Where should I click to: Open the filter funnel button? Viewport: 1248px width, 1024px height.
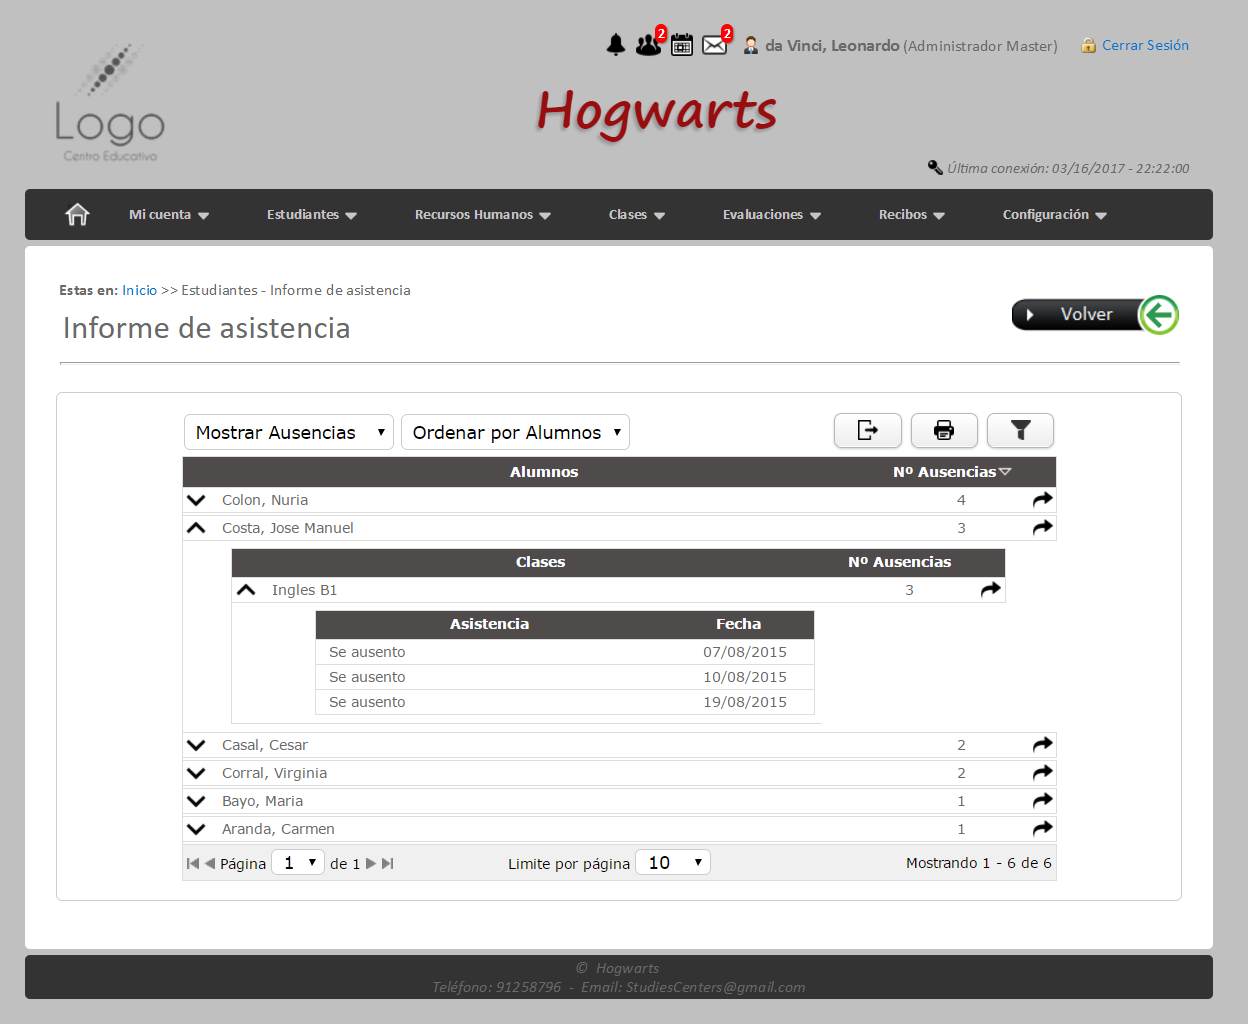(x=1020, y=430)
